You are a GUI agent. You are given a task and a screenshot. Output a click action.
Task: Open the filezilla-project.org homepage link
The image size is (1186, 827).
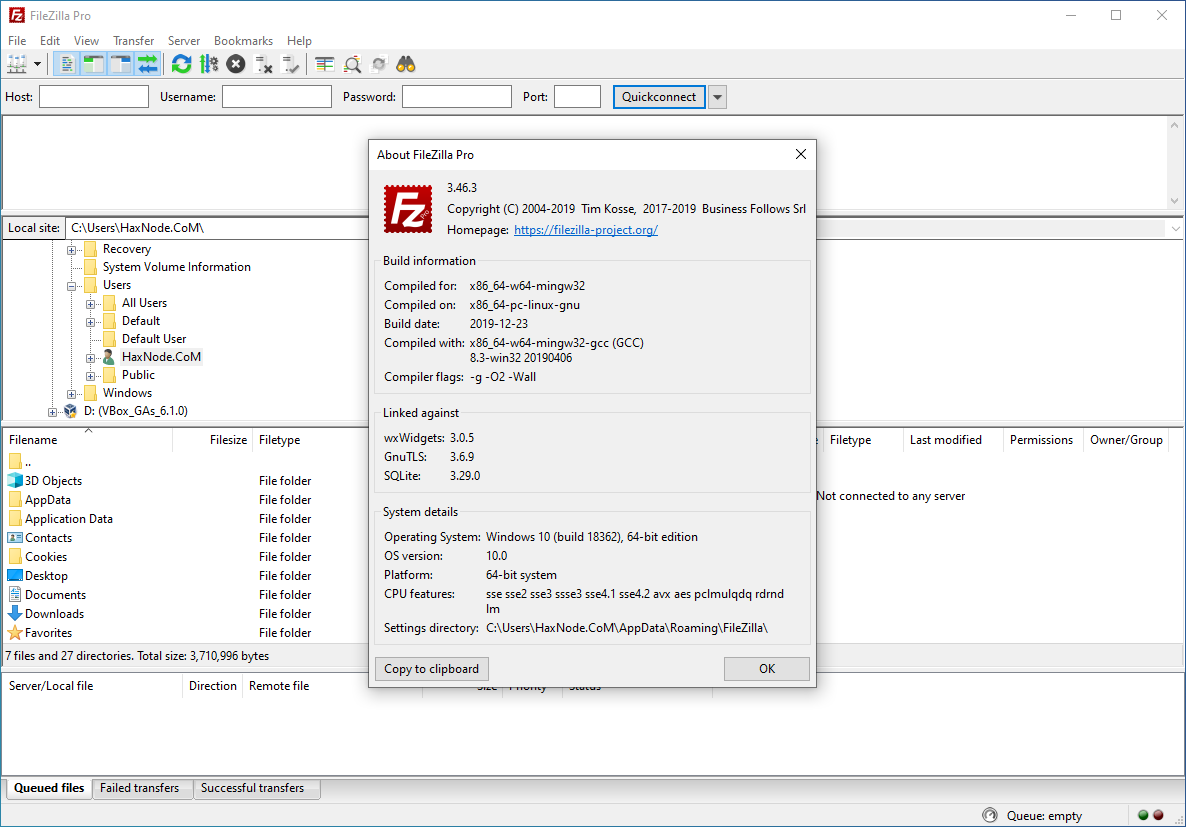(x=585, y=230)
